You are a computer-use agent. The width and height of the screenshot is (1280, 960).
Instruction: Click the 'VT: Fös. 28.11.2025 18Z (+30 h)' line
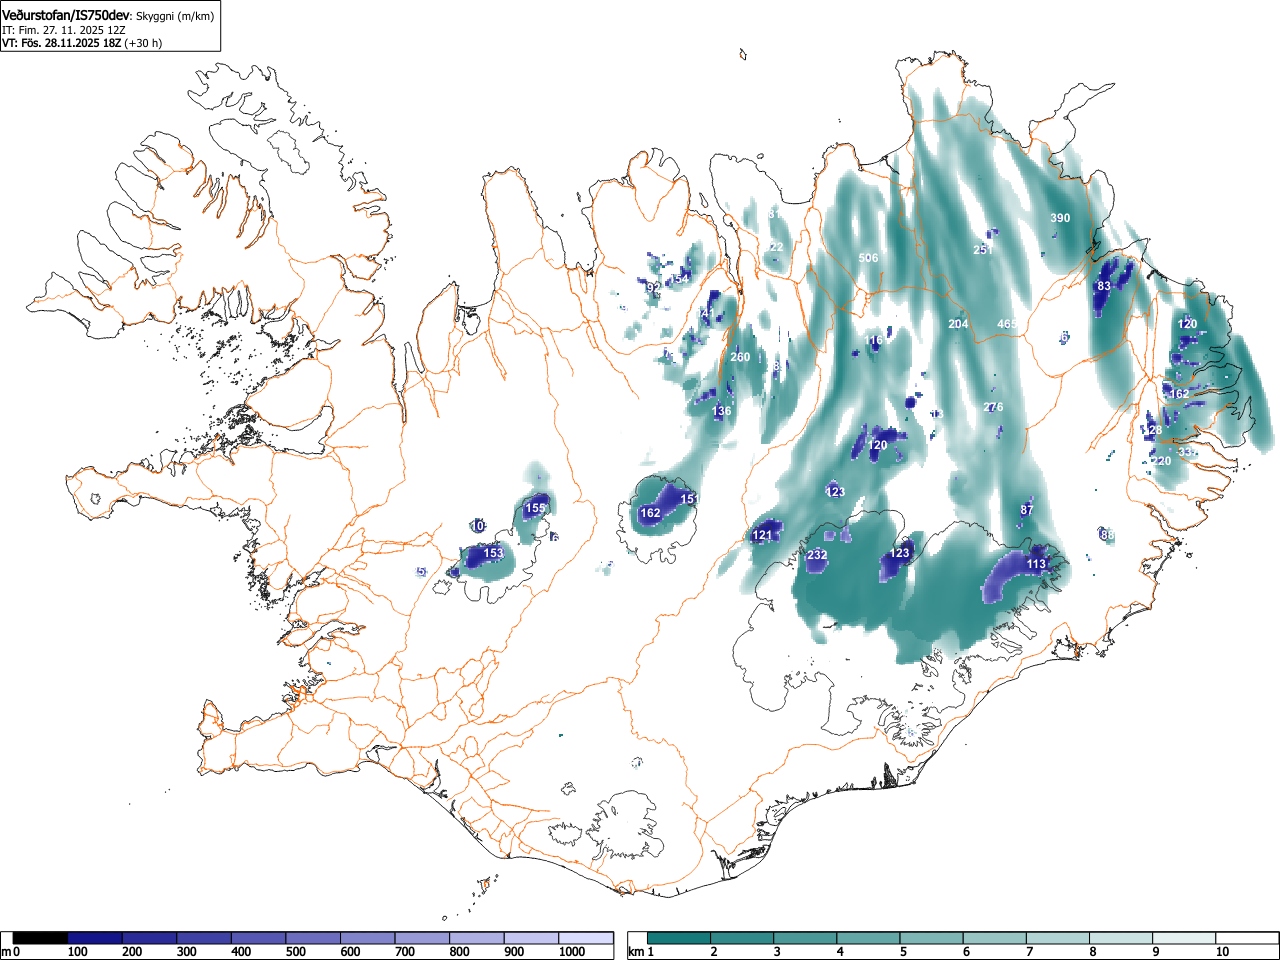point(82,43)
